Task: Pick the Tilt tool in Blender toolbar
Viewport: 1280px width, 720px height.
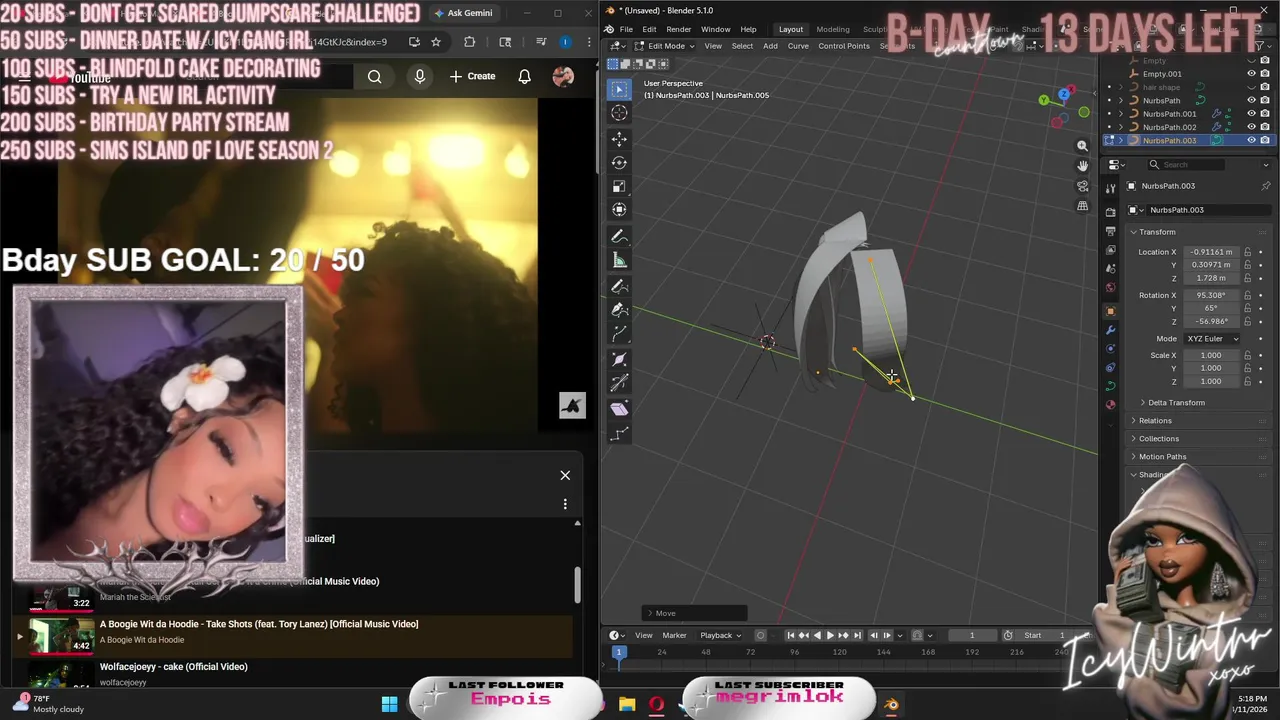Action: (619, 383)
